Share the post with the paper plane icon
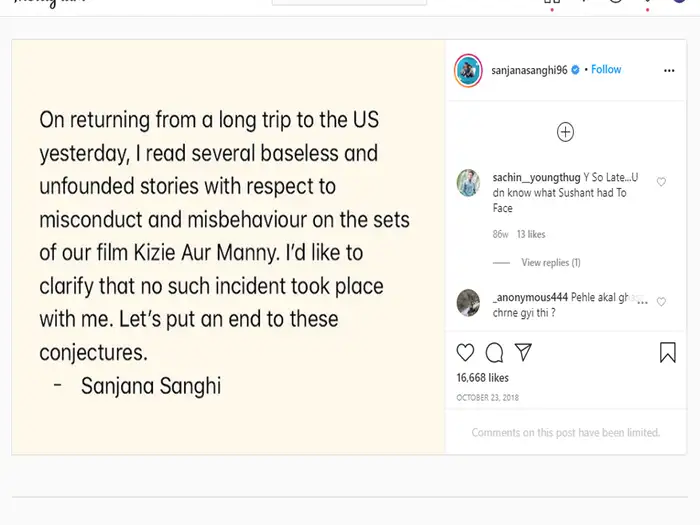 522,352
